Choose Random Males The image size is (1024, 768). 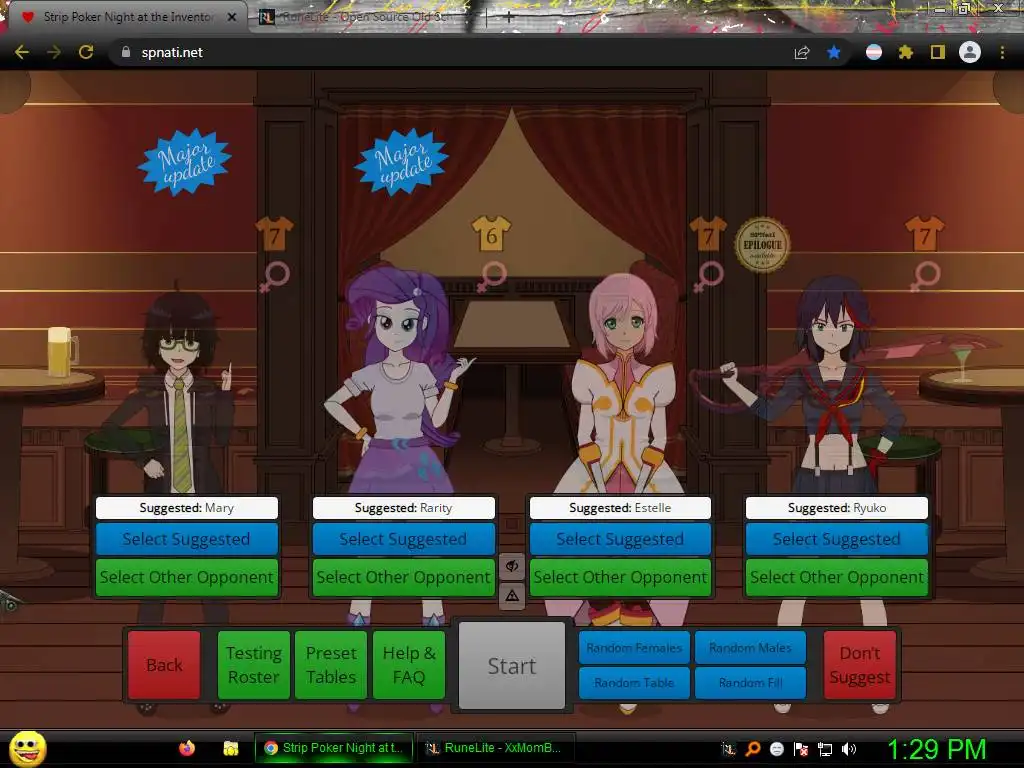tap(750, 648)
